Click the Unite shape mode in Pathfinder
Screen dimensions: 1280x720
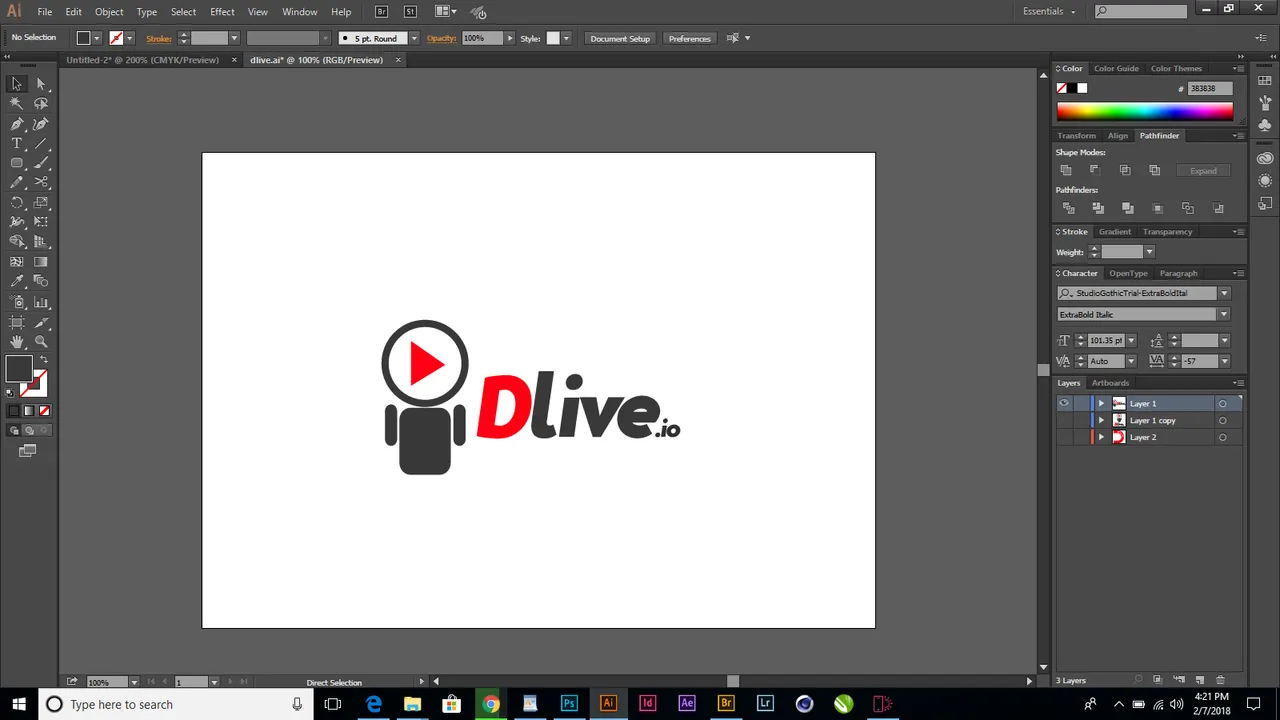[1066, 170]
